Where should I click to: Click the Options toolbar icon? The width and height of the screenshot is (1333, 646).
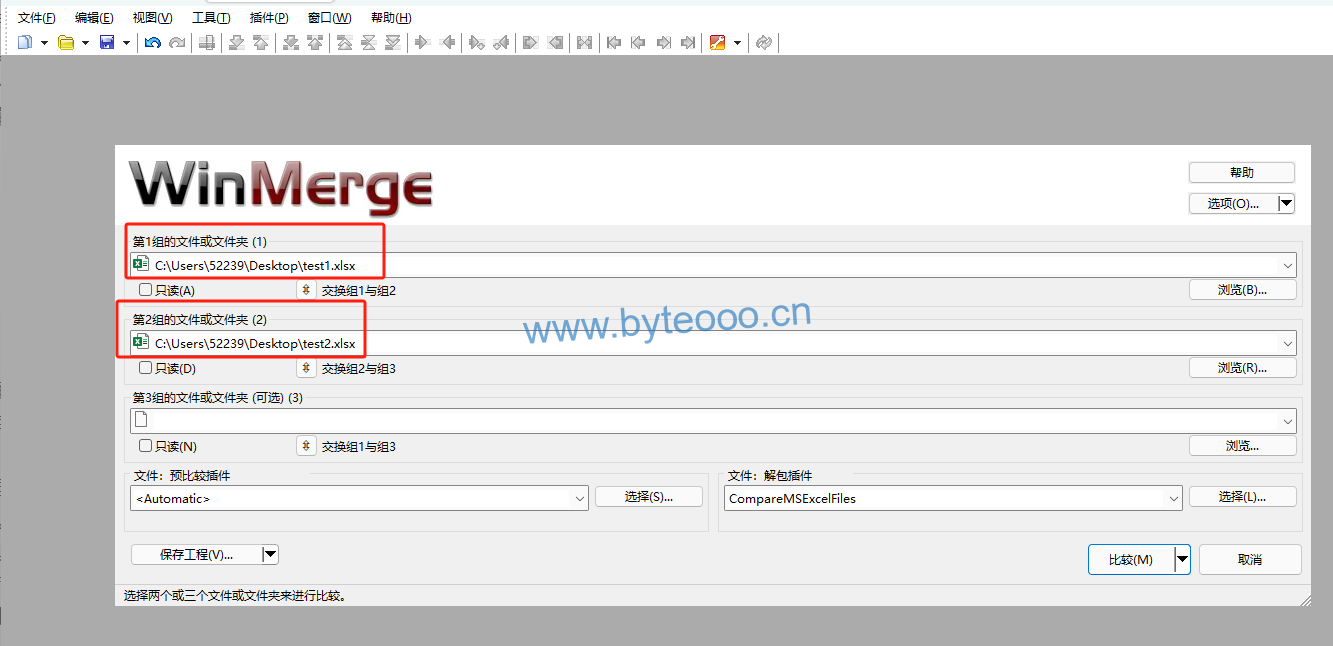coord(717,42)
